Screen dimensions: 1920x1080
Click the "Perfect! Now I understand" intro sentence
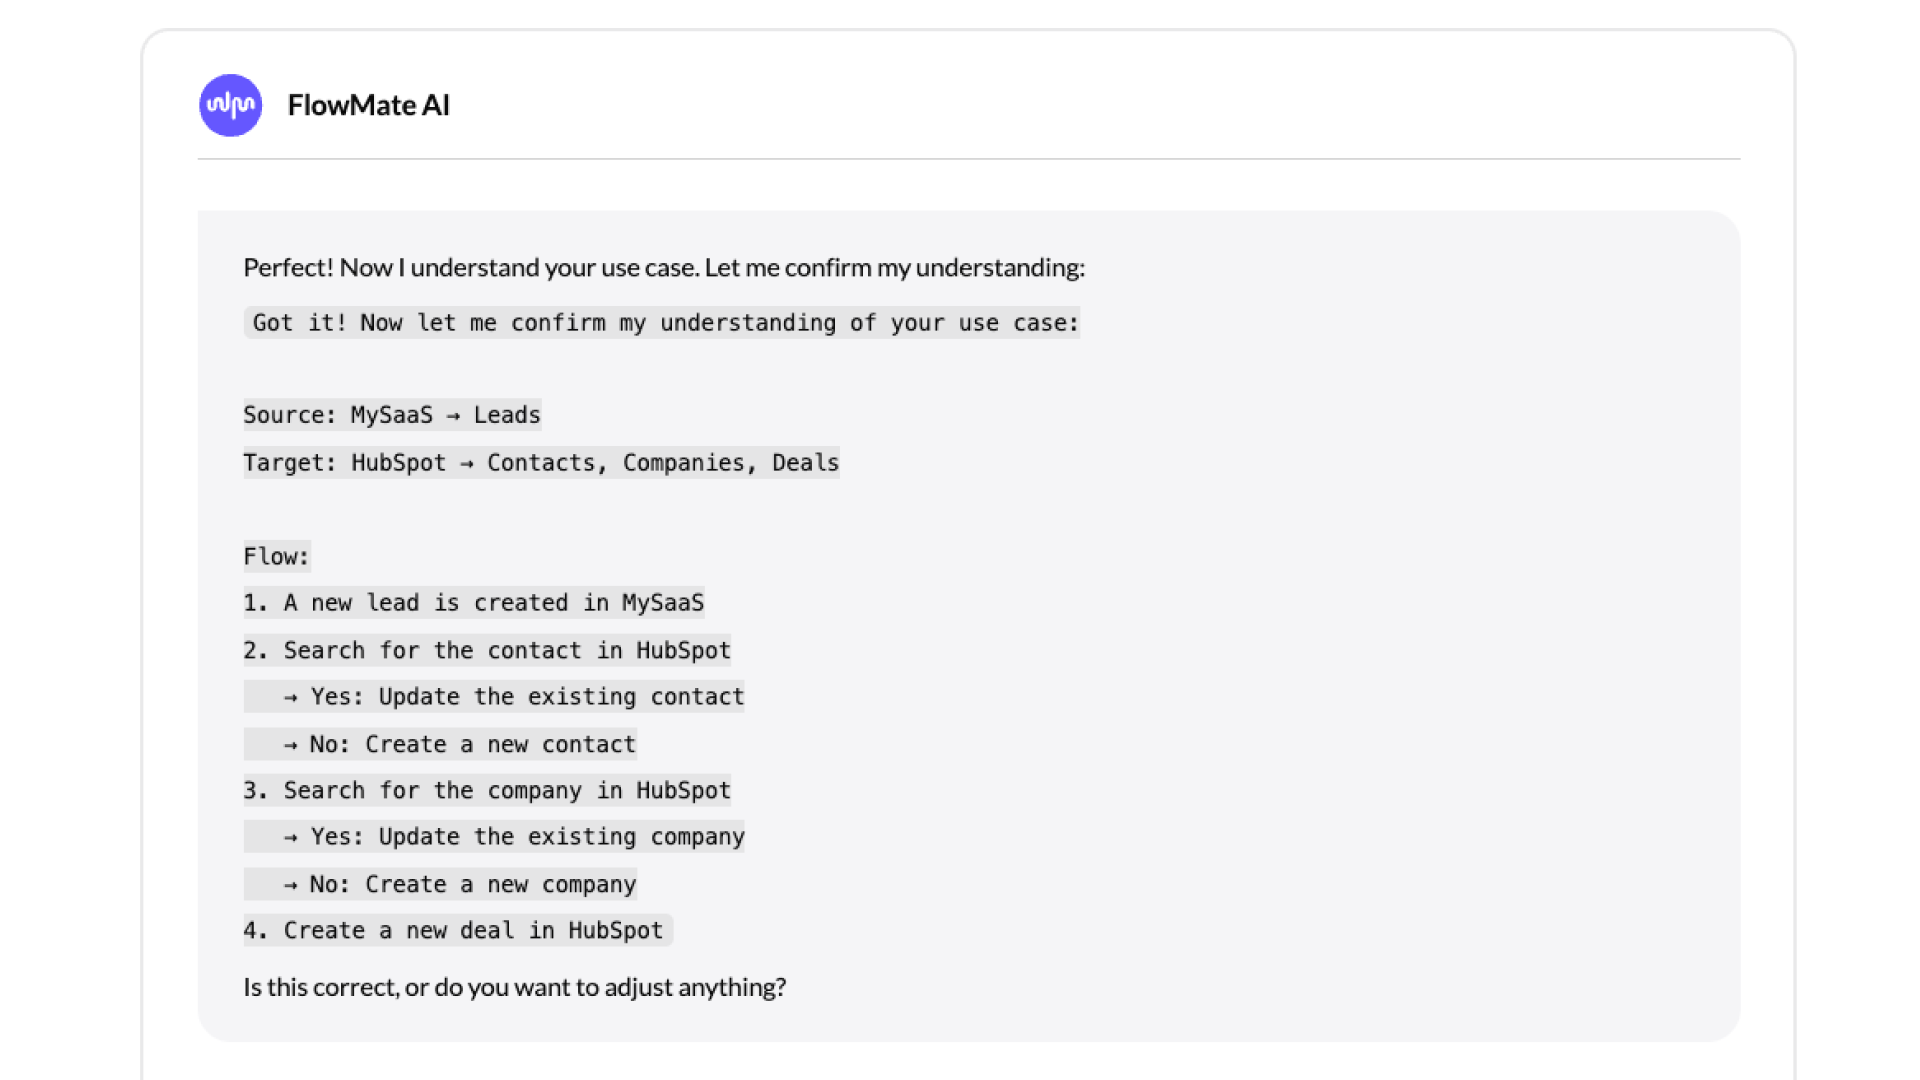click(x=663, y=267)
